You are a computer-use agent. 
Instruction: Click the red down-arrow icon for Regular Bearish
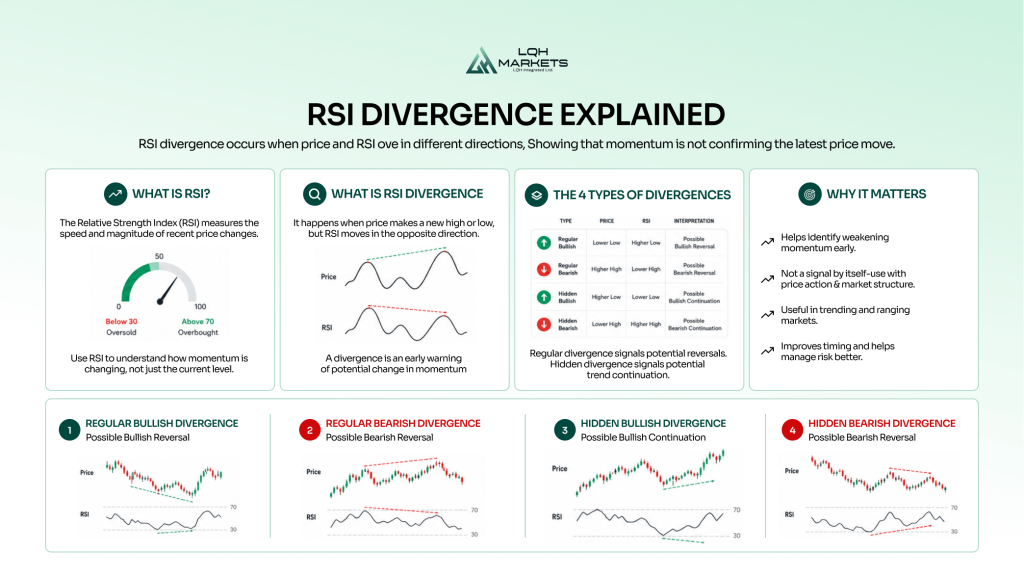[543, 269]
